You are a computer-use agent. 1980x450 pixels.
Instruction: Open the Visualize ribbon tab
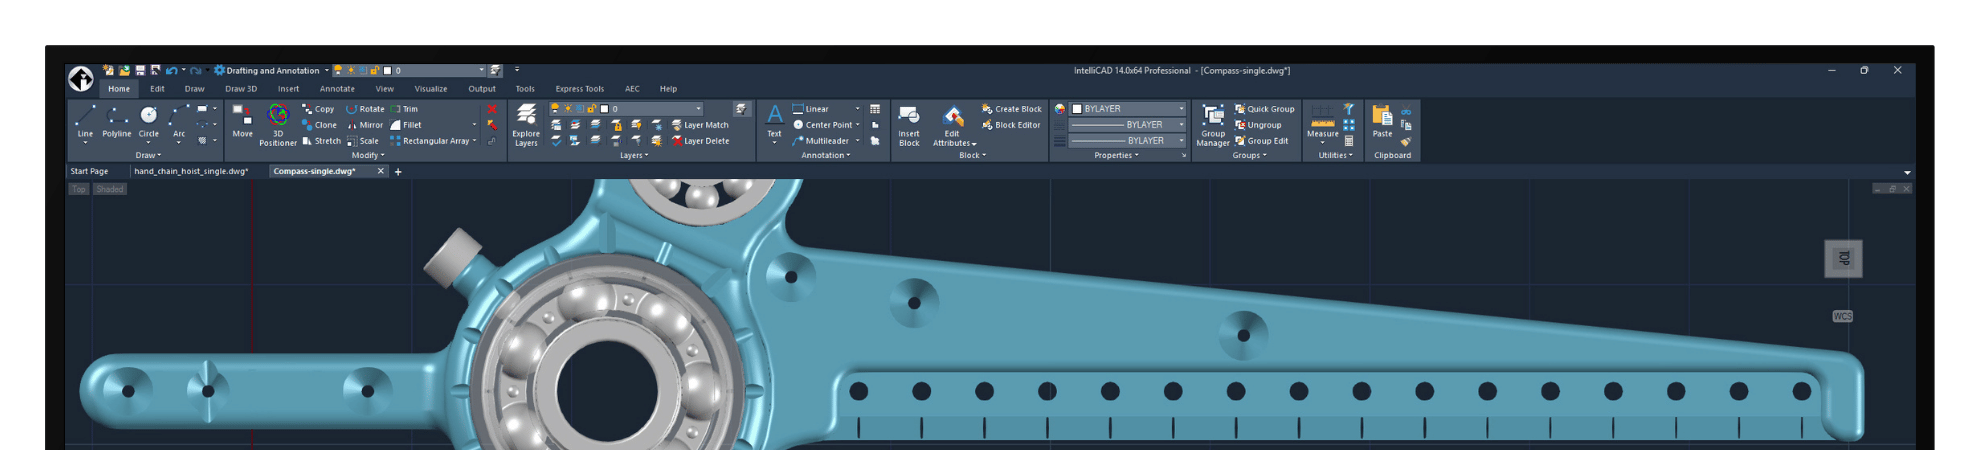coord(431,89)
